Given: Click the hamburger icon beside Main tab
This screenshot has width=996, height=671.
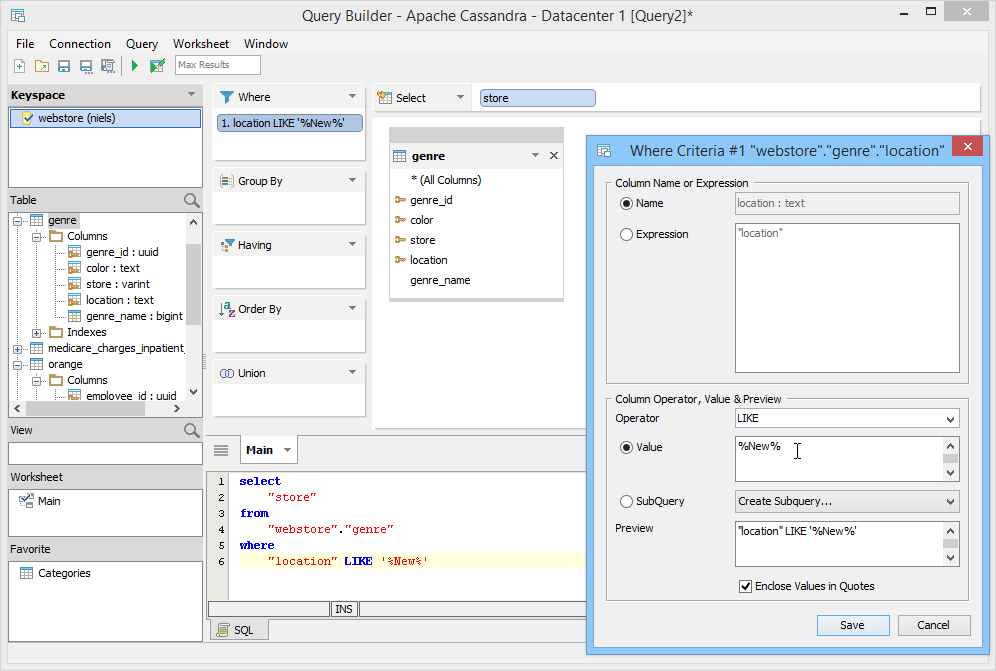Looking at the screenshot, I should pyautogui.click(x=221, y=451).
